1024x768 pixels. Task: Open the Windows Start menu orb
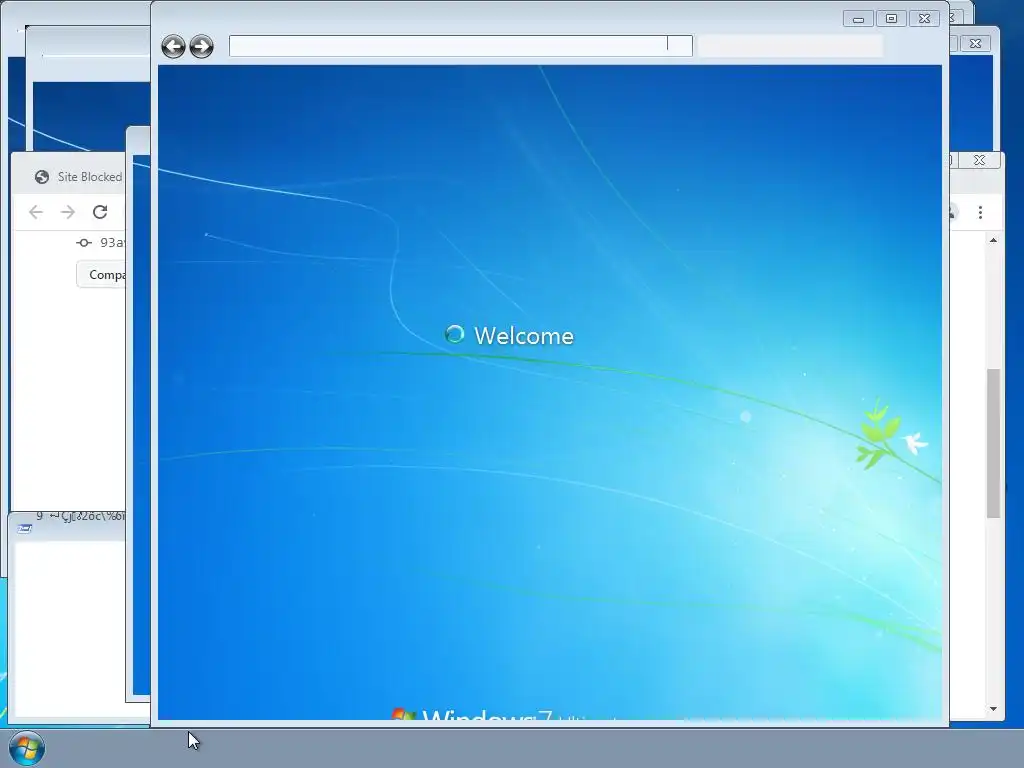[x=27, y=748]
